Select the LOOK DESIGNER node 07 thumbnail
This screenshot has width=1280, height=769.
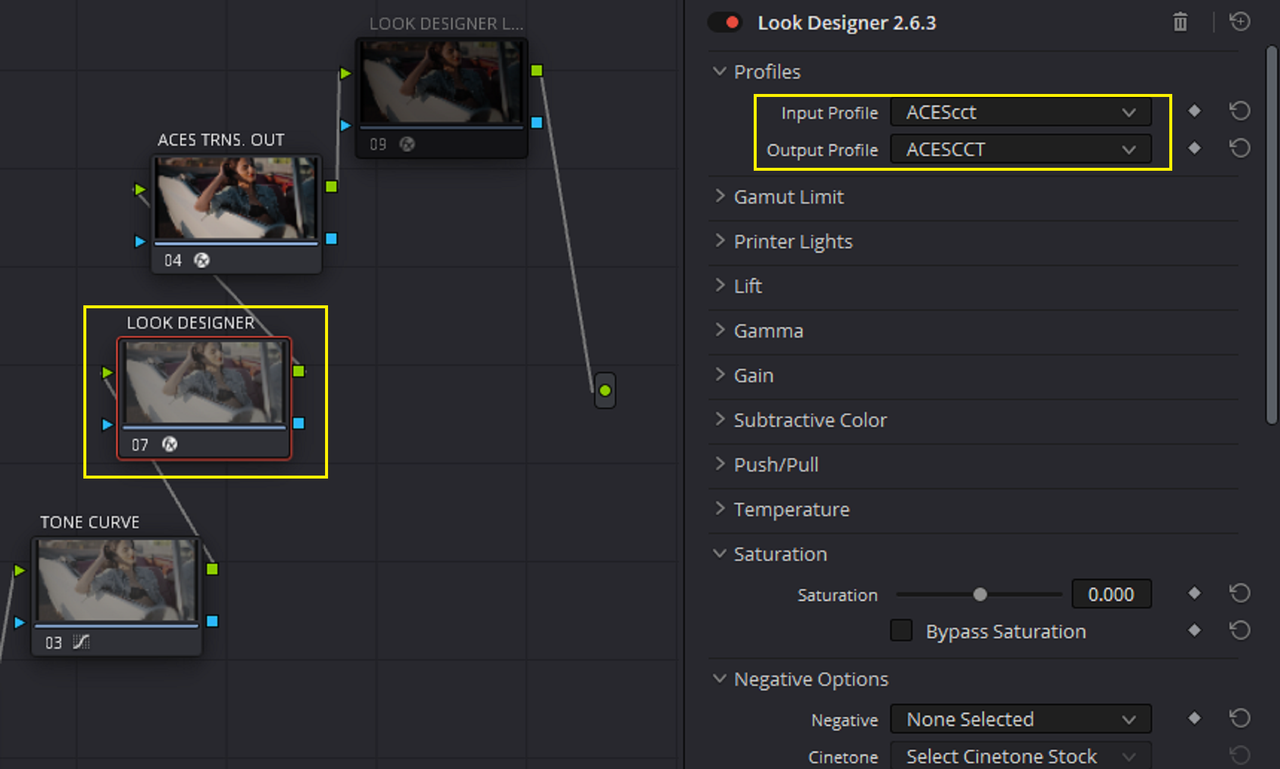tap(204, 384)
